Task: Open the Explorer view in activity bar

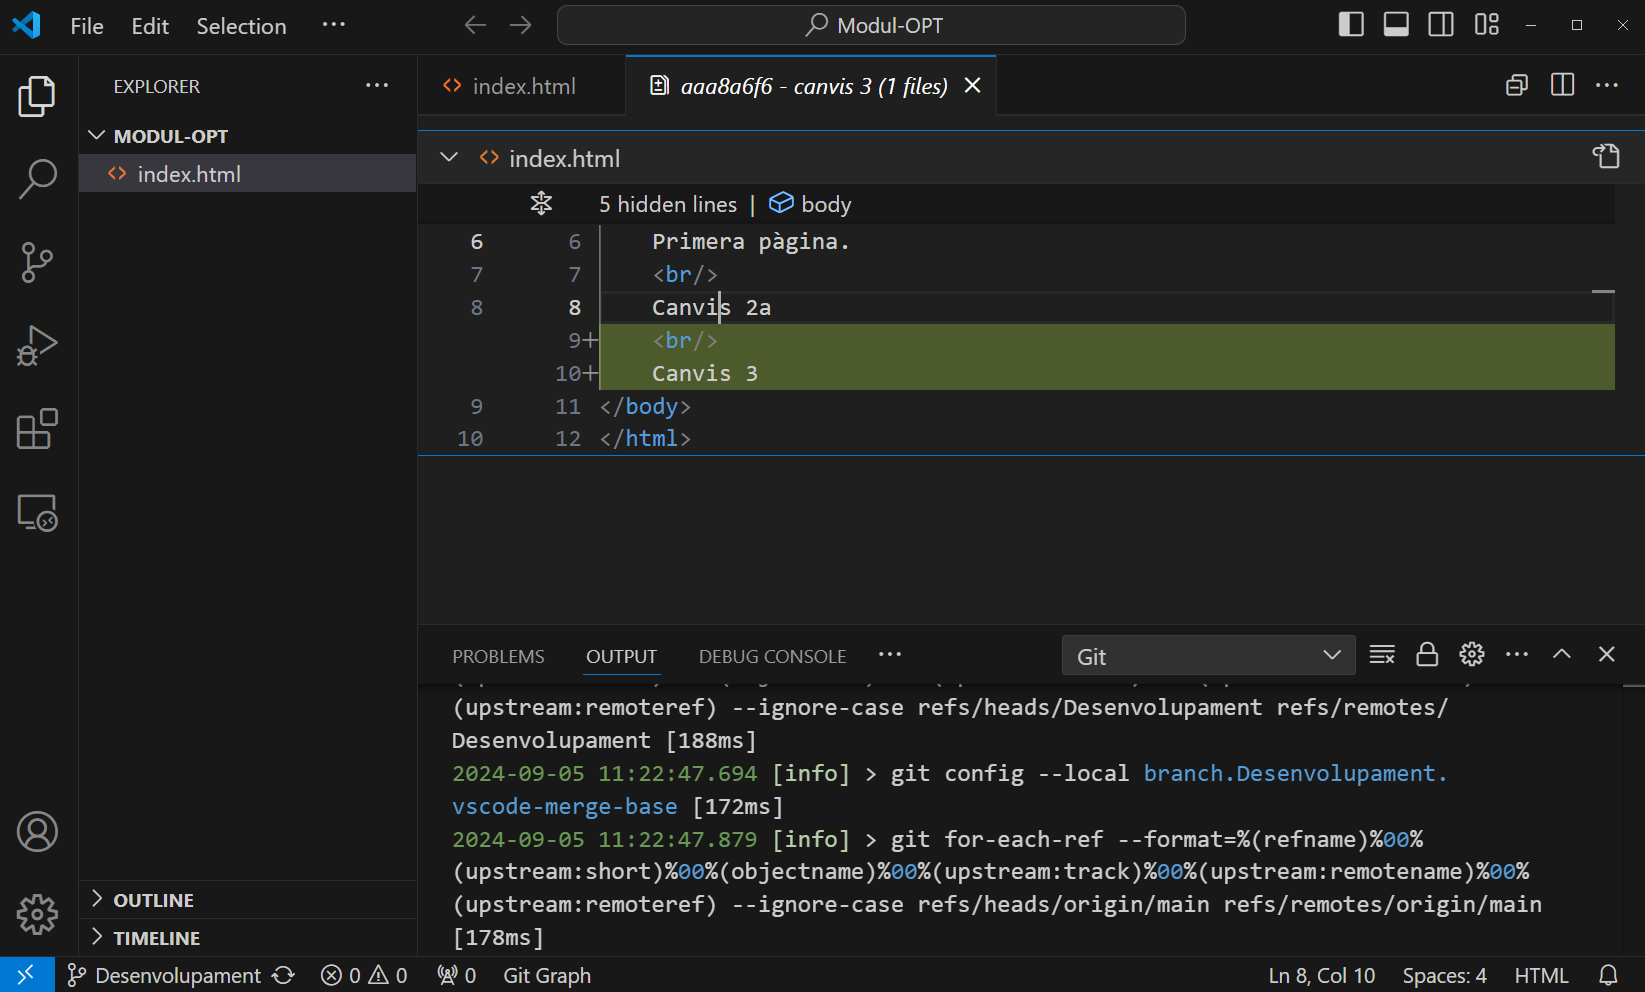Action: click(37, 96)
